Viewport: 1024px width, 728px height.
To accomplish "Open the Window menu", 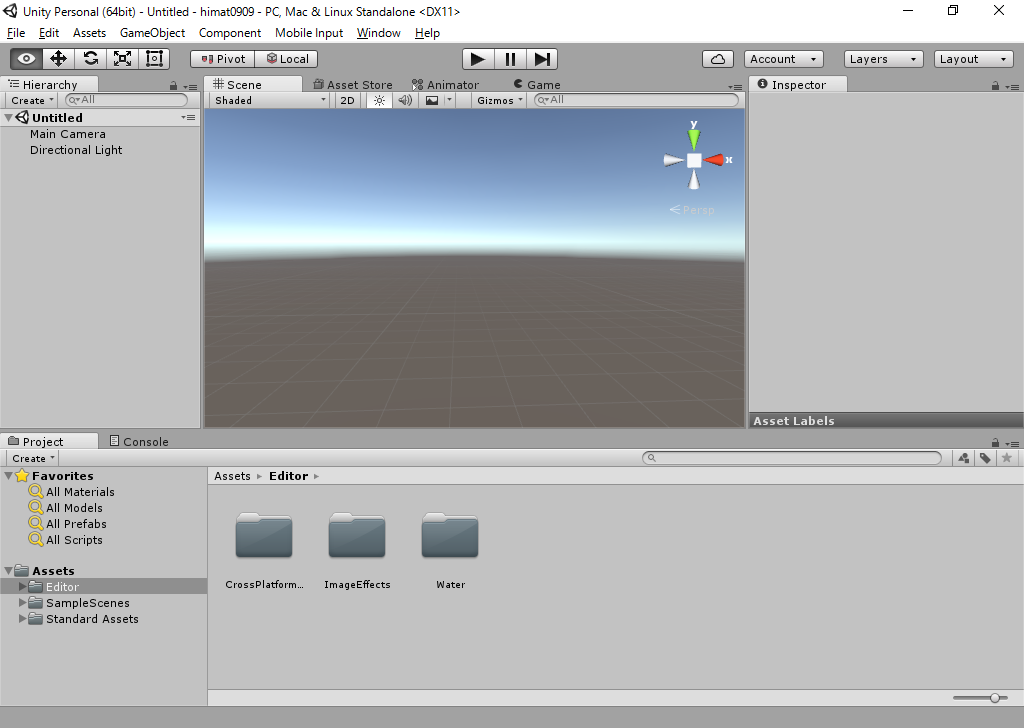I will pos(379,33).
